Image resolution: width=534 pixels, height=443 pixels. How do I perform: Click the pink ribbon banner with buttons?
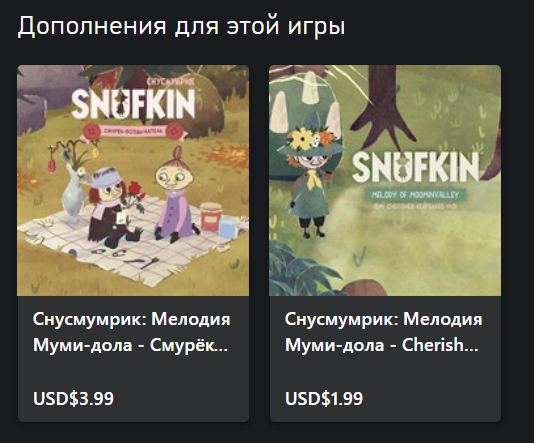pyautogui.click(x=134, y=131)
